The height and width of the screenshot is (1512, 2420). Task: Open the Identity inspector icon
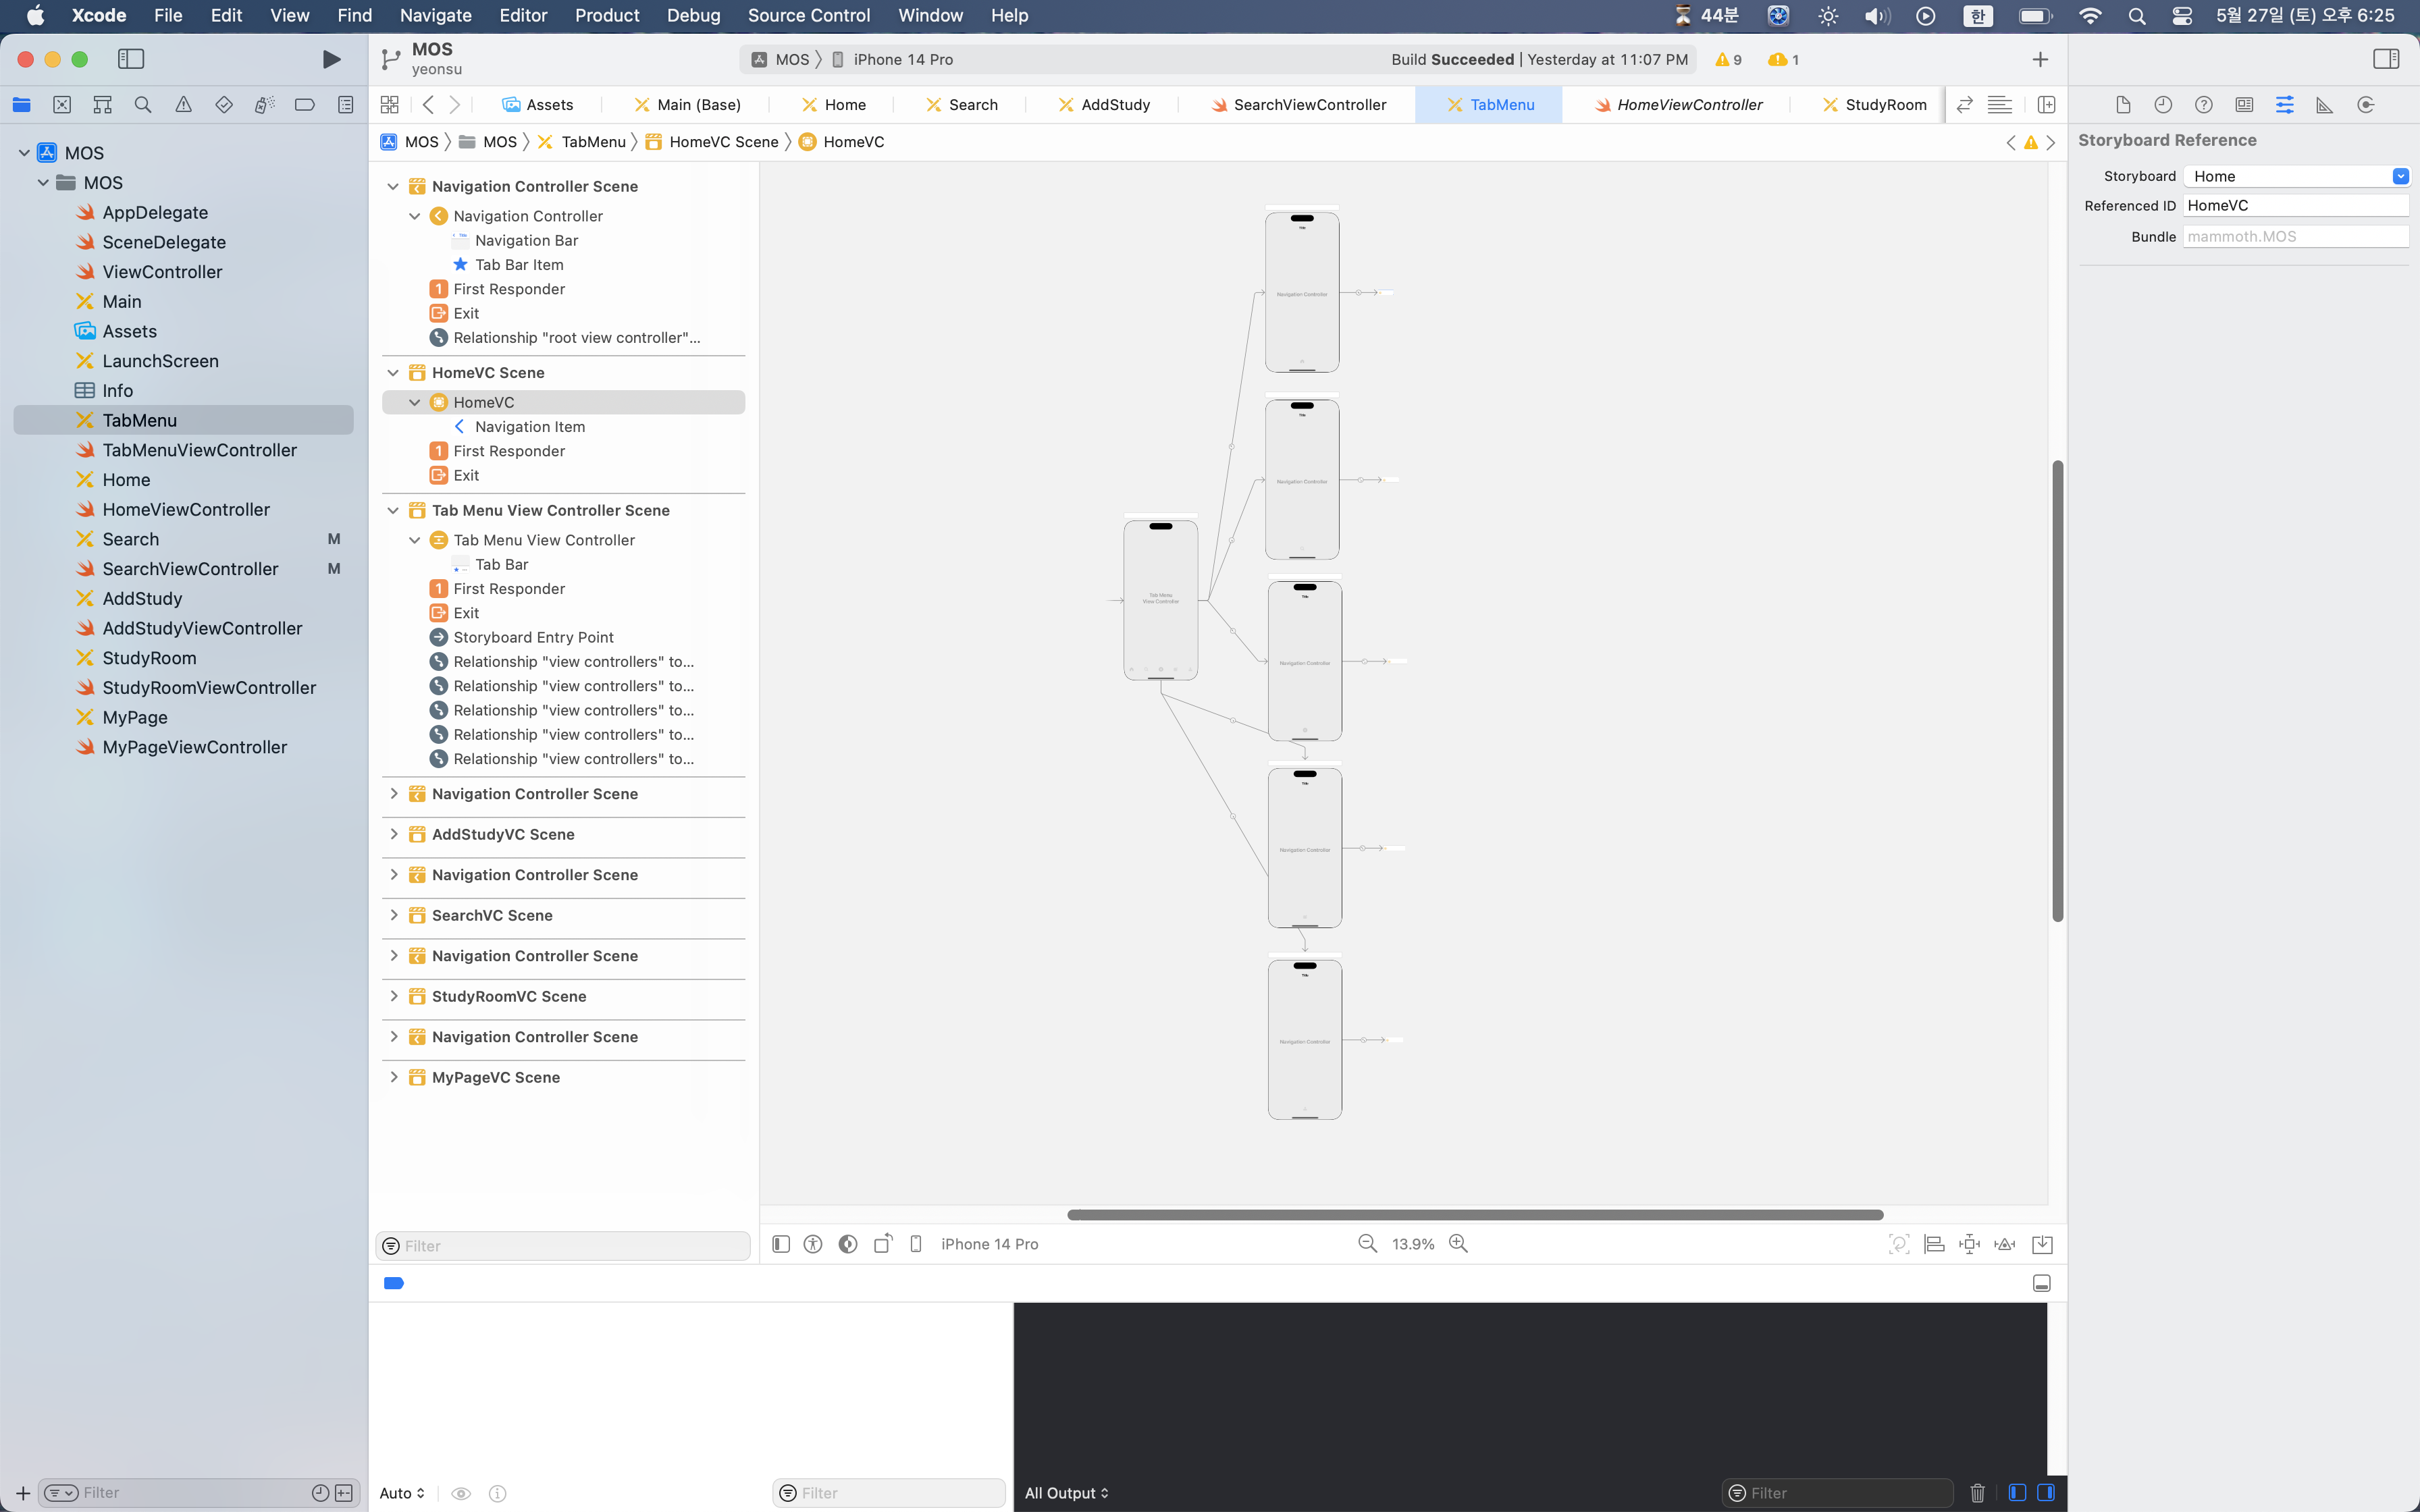2244,105
